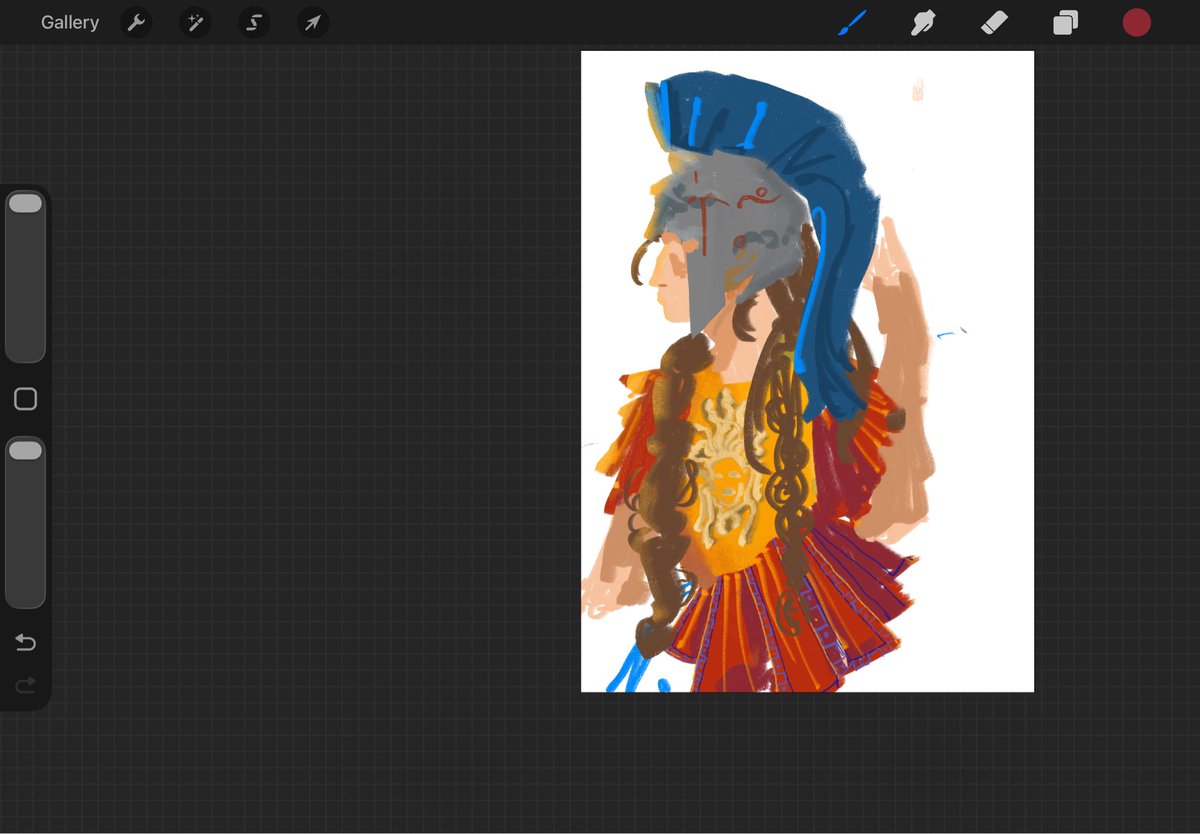Click the brush size slider handle

pyautogui.click(x=25, y=203)
